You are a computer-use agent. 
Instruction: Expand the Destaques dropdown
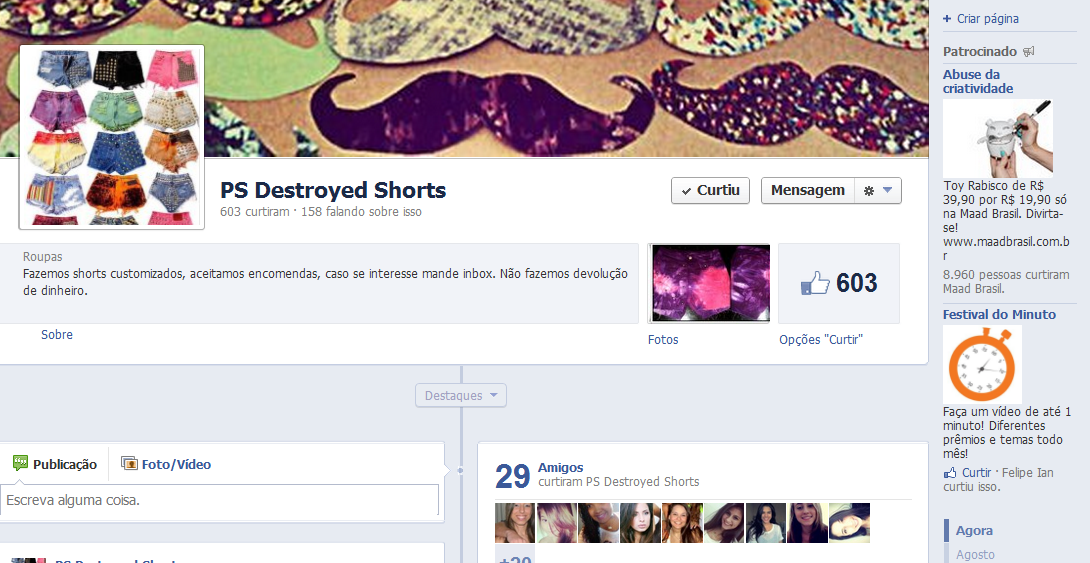(461, 395)
